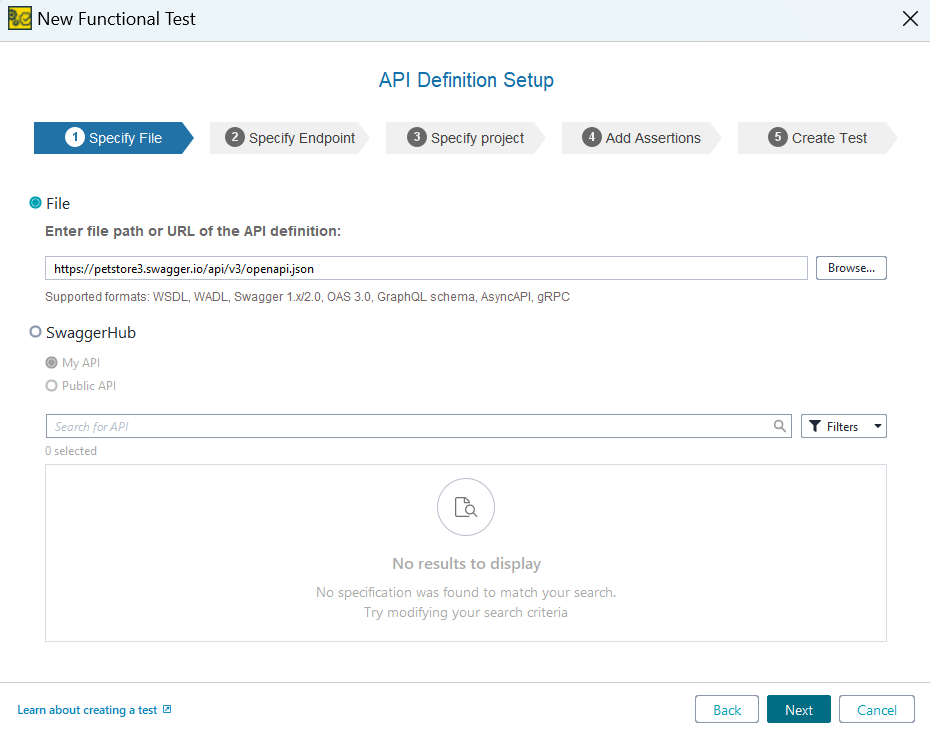Open the Filters dropdown

pyautogui.click(x=877, y=425)
